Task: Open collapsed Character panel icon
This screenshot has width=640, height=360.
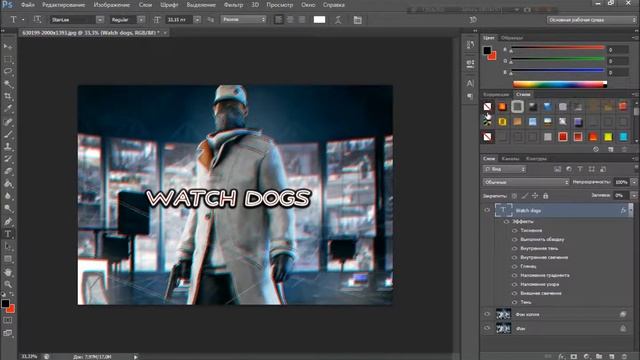Action: 470,83
